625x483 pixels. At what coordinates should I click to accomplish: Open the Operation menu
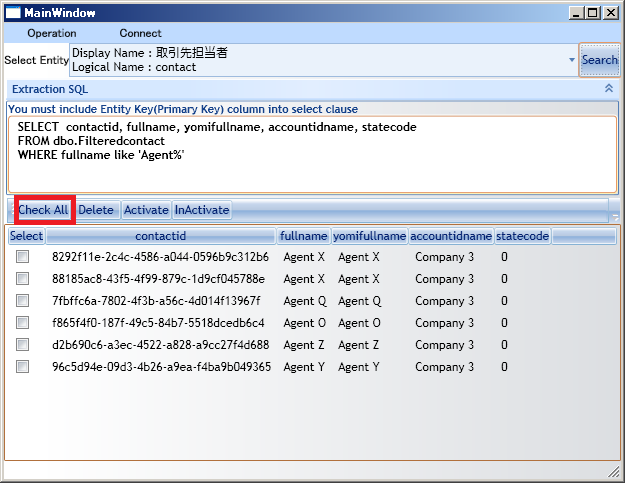[x=52, y=33]
